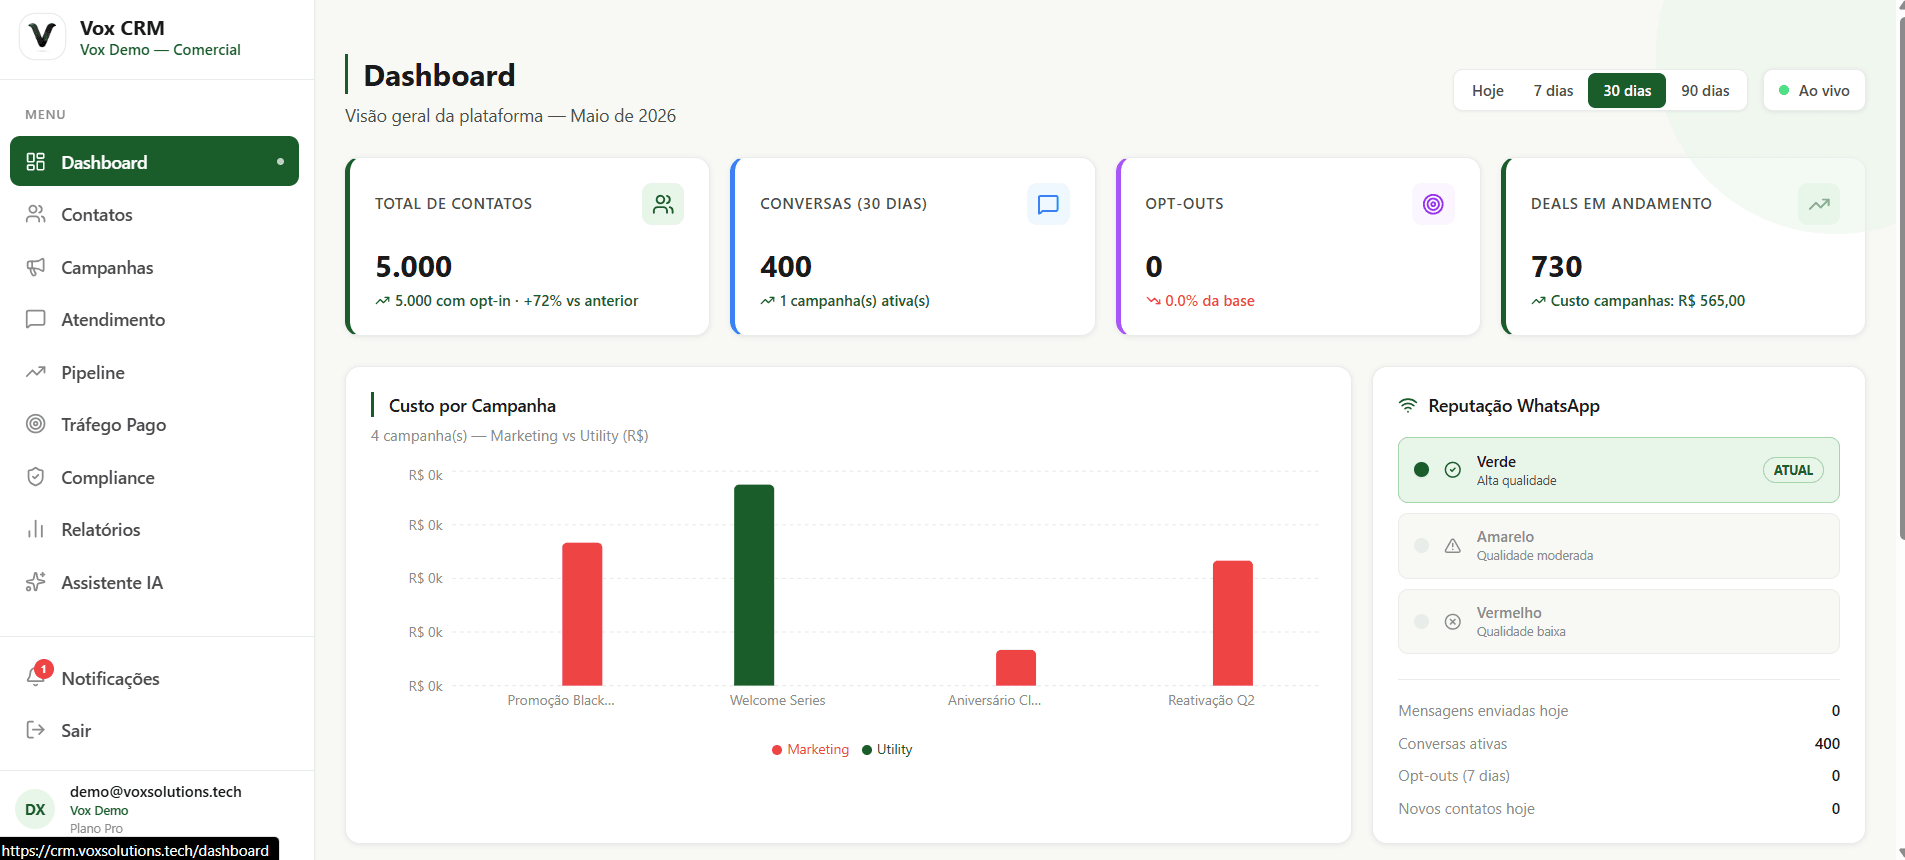Click the Notificações bell icon
Image resolution: width=1905 pixels, height=860 pixels.
click(36, 678)
